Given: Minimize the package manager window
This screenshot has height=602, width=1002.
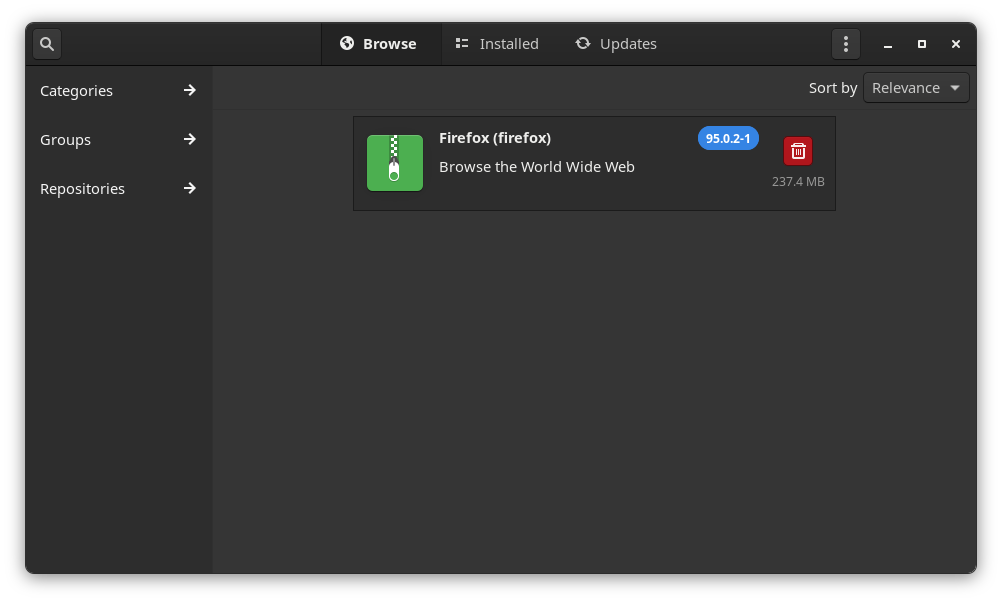Looking at the screenshot, I should [887, 45].
